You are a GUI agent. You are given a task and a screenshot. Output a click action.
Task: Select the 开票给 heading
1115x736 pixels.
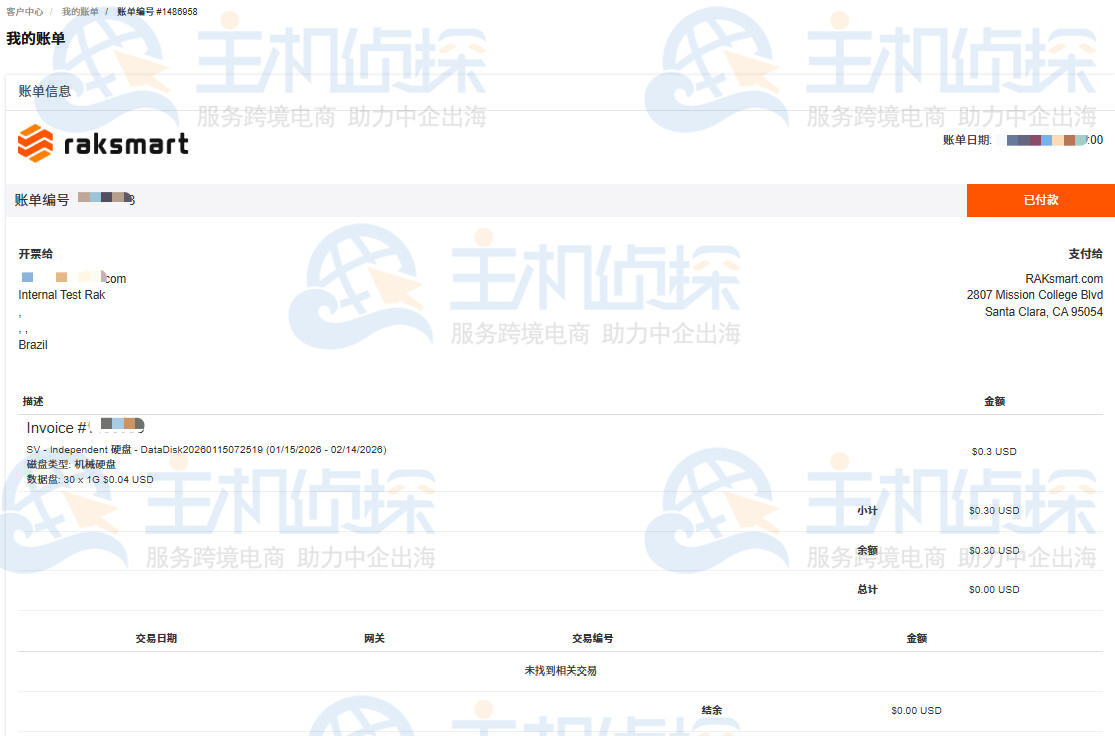coord(36,254)
